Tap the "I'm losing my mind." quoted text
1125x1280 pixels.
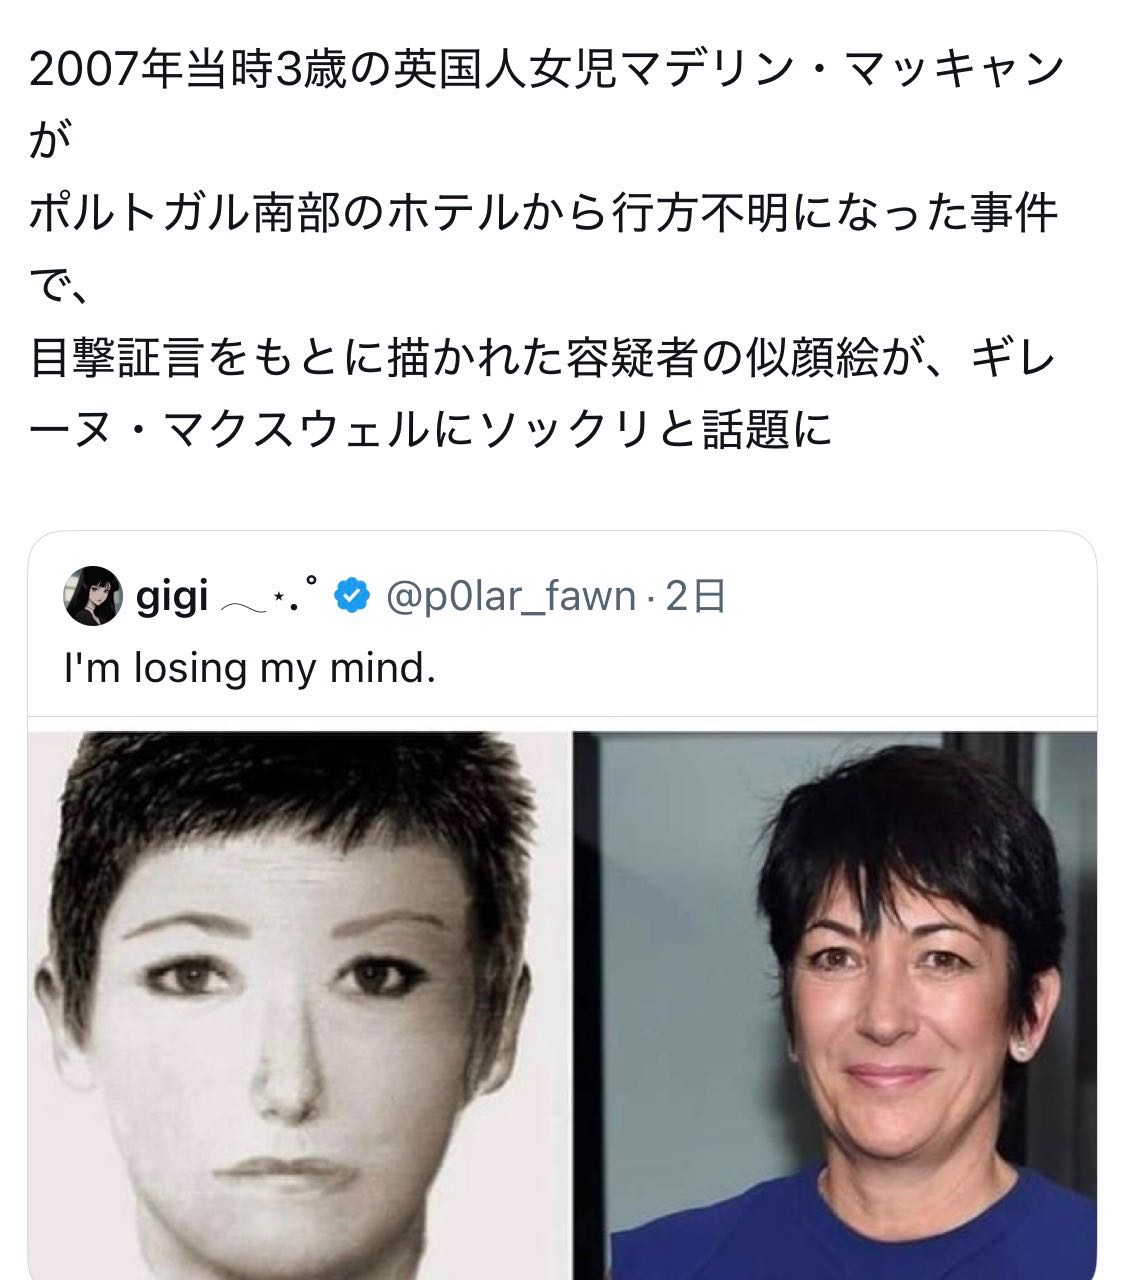point(250,668)
